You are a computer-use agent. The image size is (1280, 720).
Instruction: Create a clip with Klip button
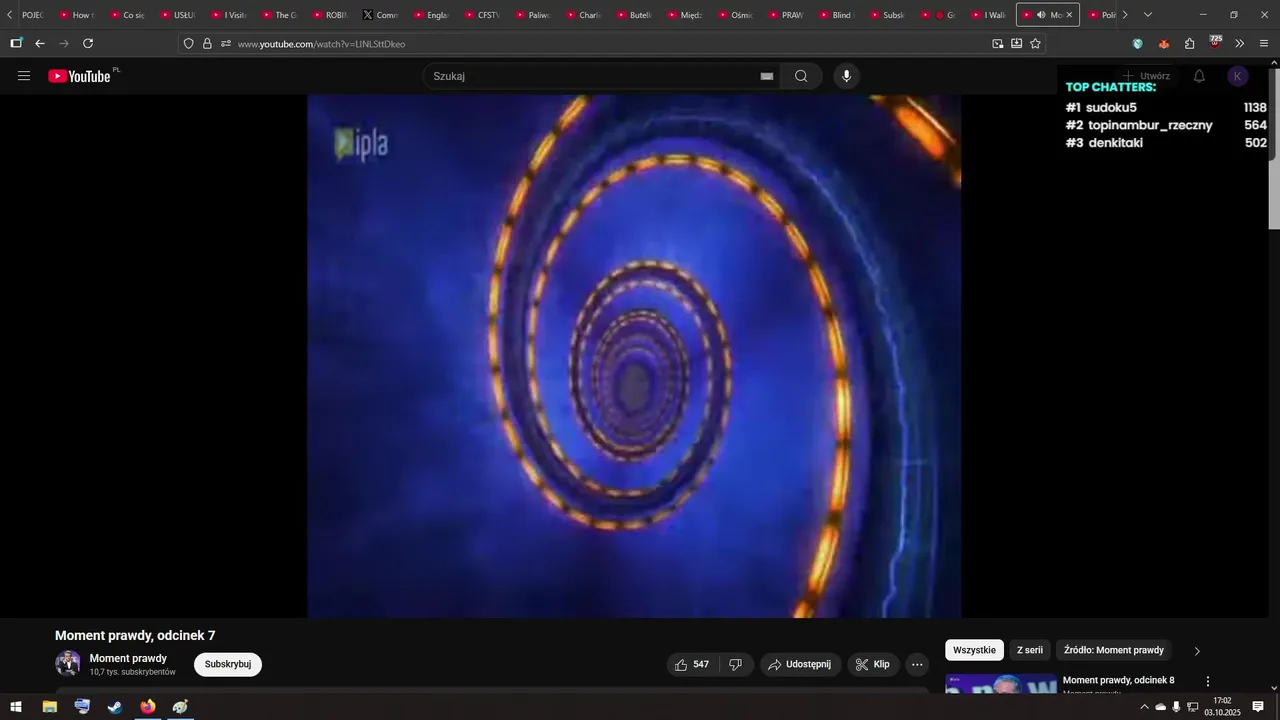(x=873, y=664)
